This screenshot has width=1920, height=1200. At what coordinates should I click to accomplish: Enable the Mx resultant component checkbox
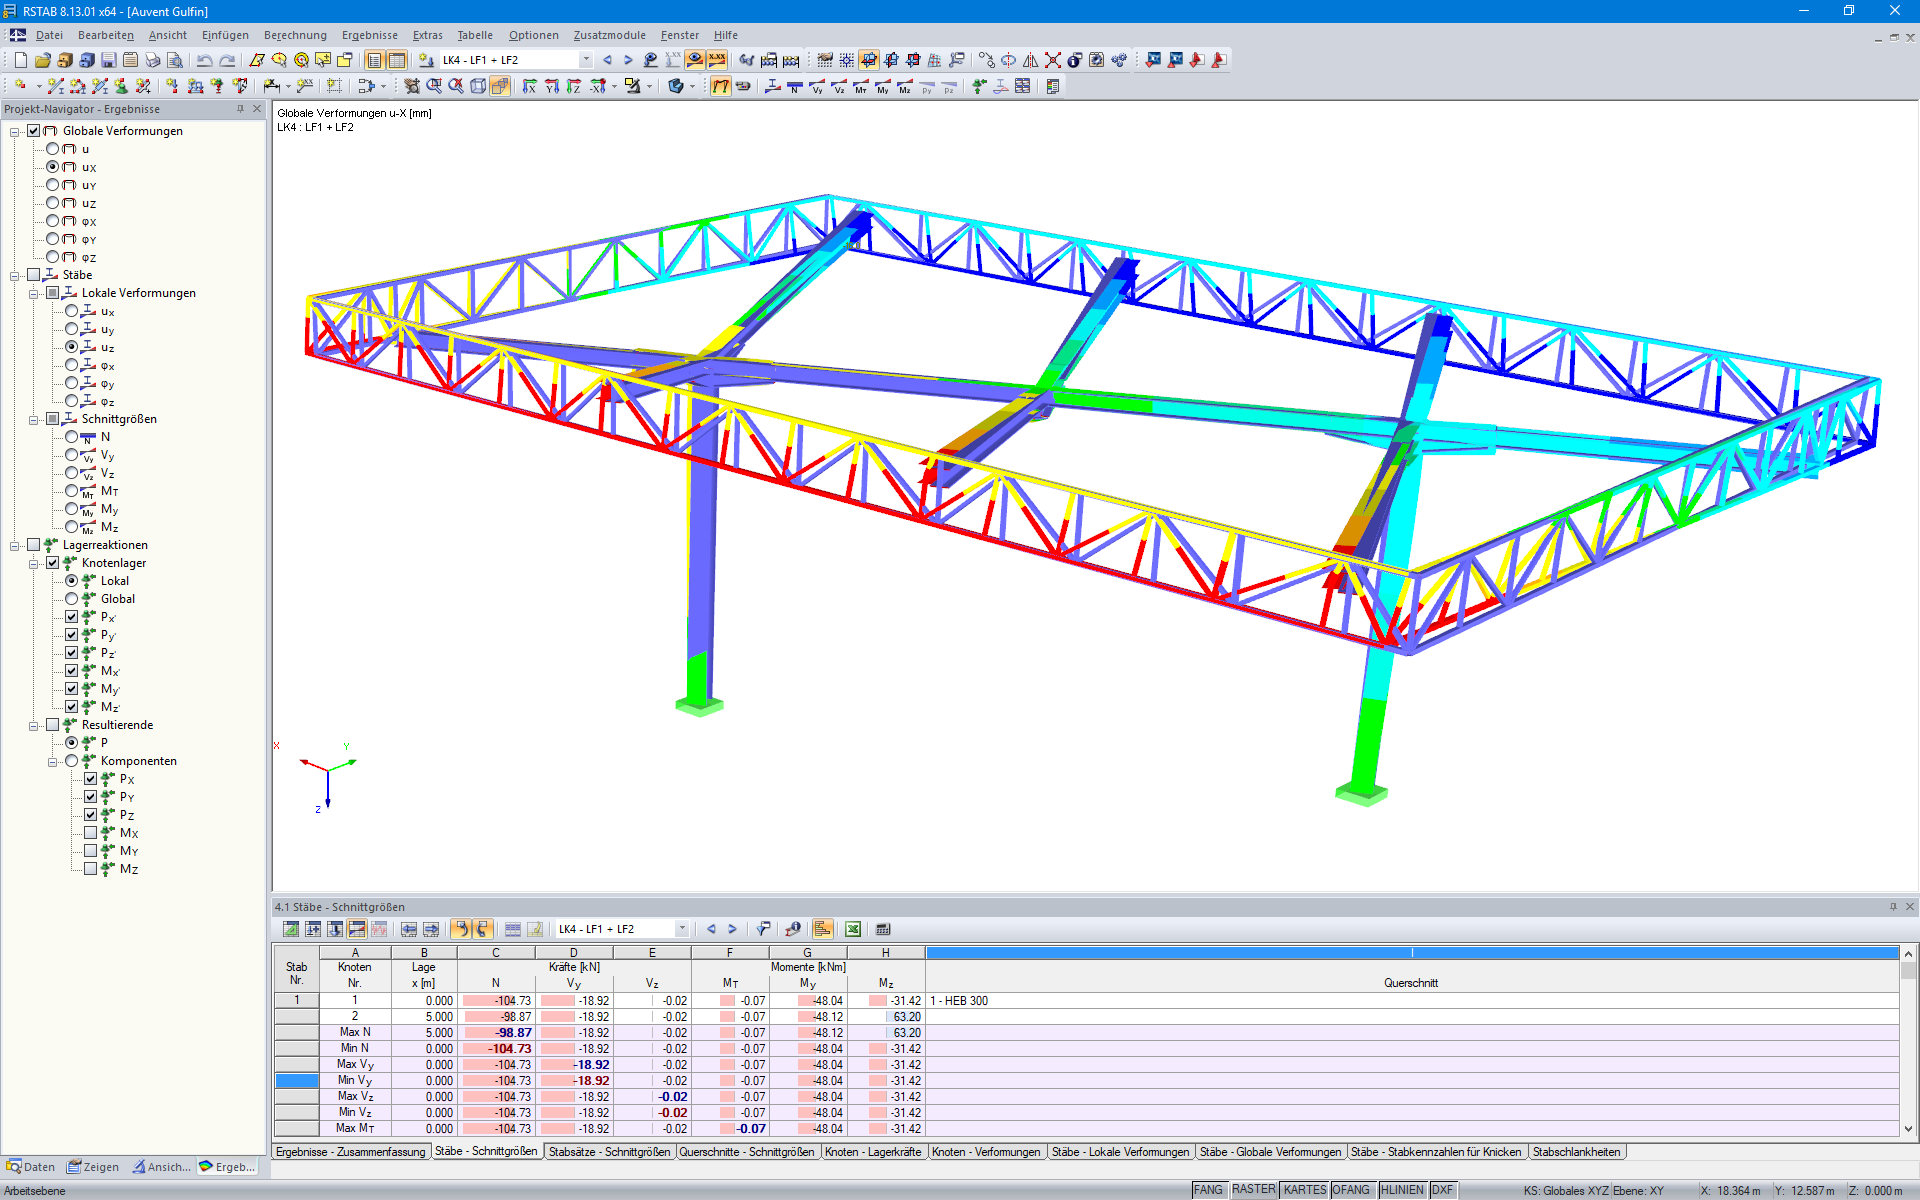coord(91,833)
